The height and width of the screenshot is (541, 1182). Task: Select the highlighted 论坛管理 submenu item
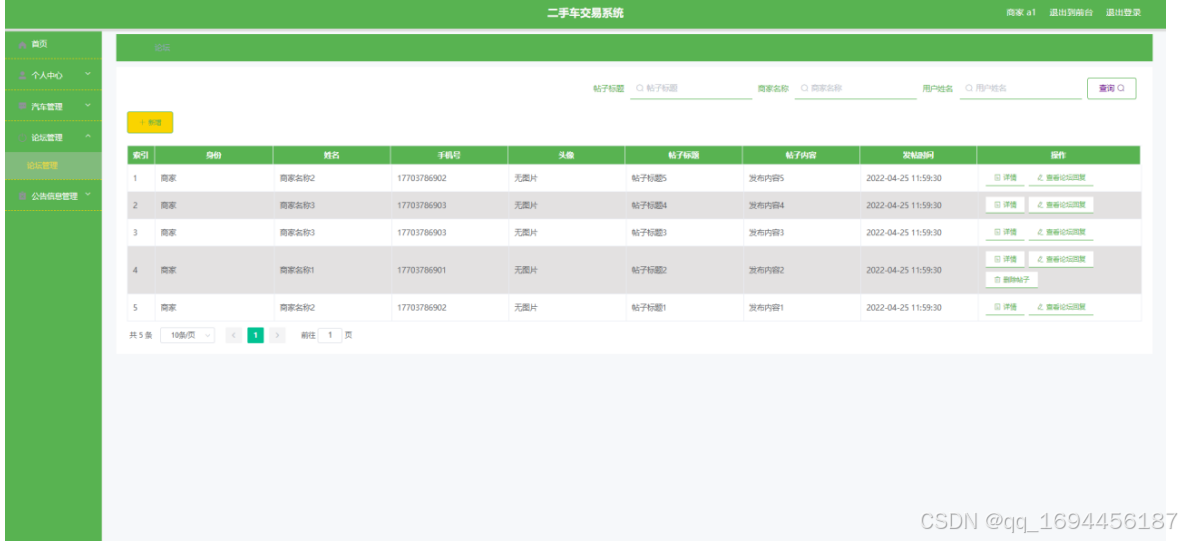point(53,166)
